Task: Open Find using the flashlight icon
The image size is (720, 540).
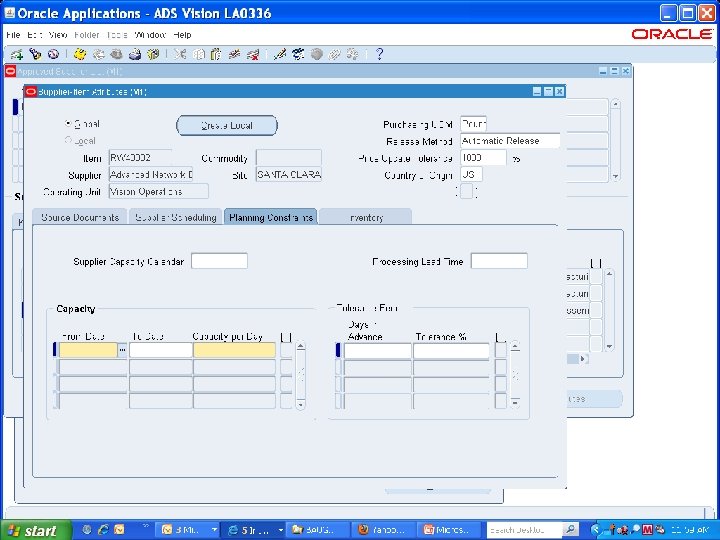Action: tap(35, 54)
